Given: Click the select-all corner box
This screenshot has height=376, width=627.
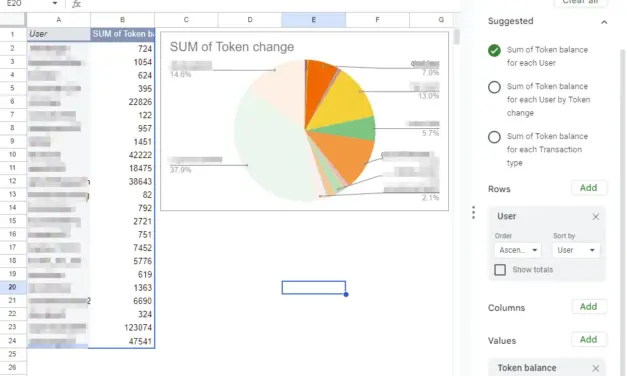Looking at the screenshot, I should click(13, 20).
